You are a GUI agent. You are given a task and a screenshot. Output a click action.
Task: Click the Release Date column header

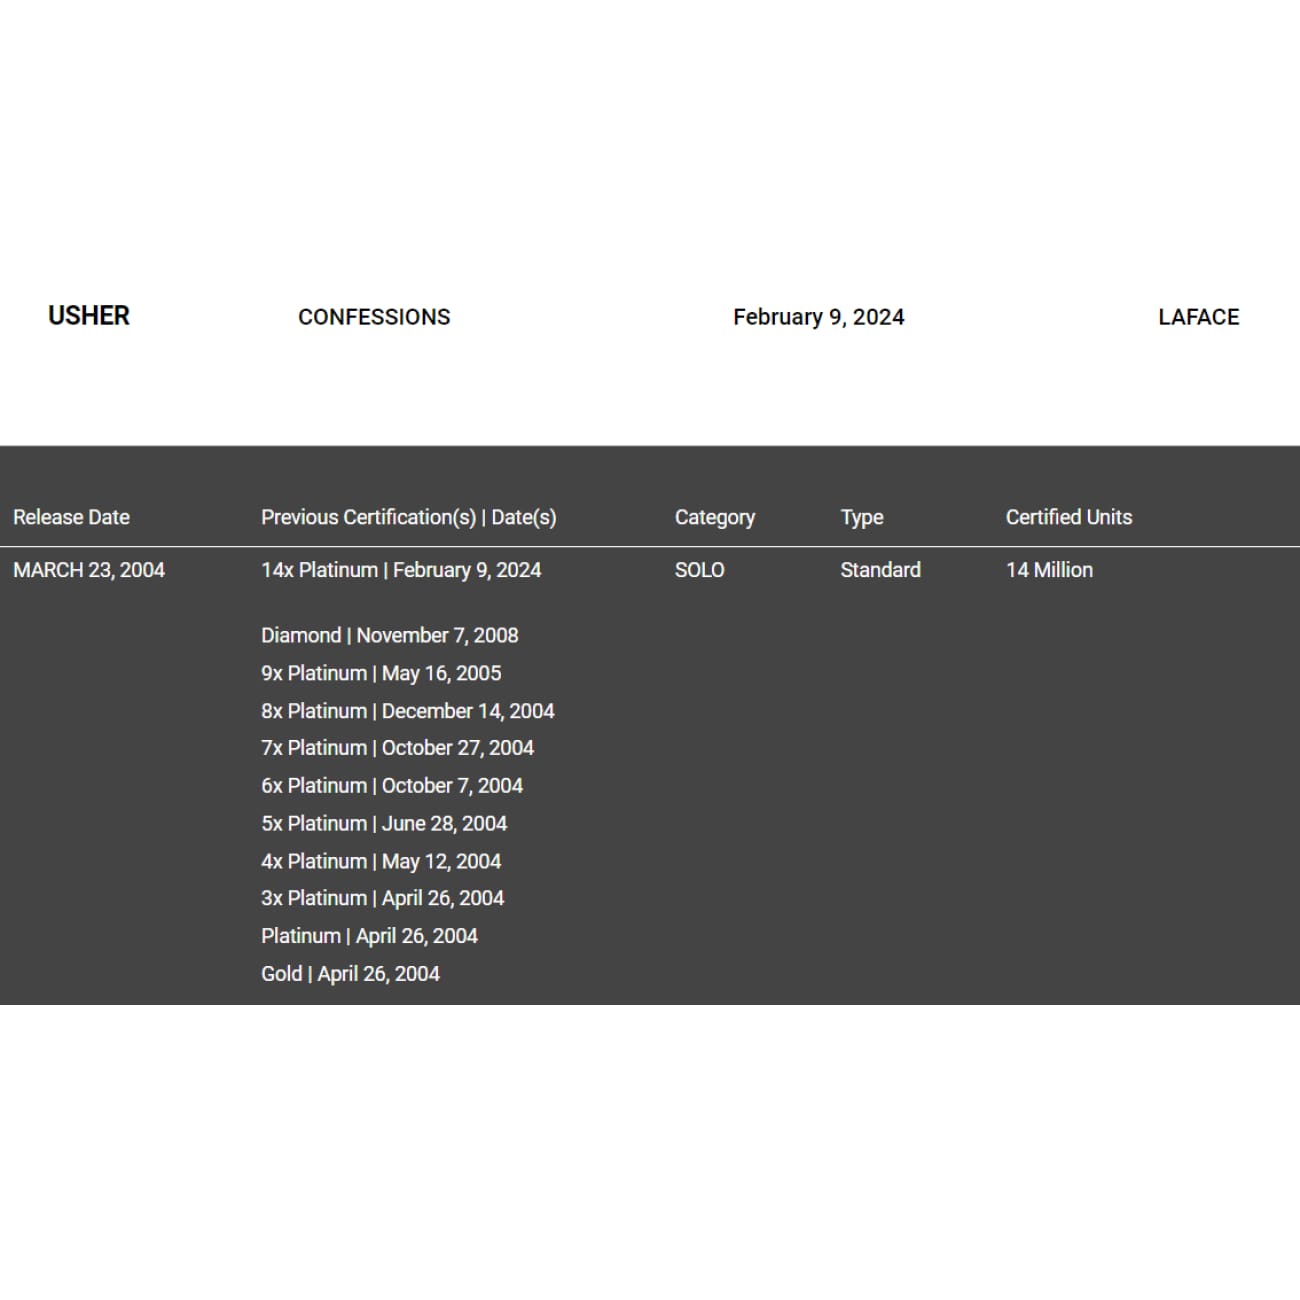click(x=71, y=517)
